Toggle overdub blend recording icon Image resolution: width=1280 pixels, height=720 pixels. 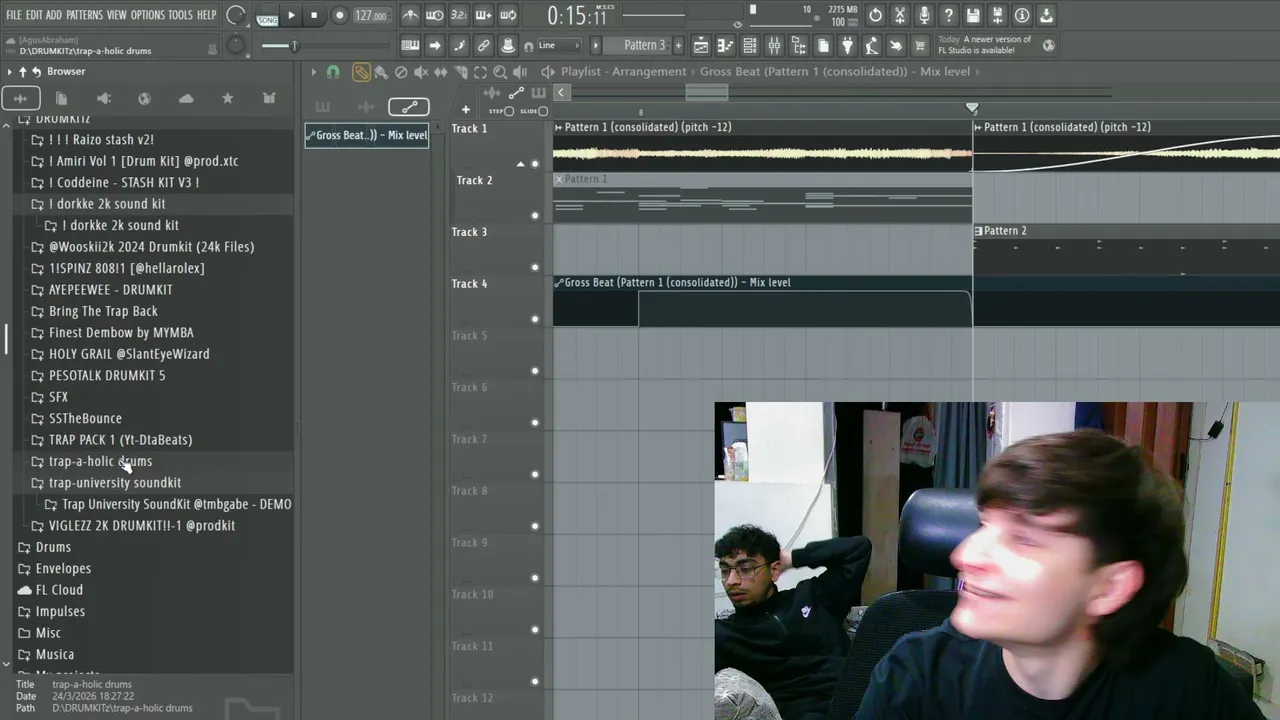tap(483, 15)
